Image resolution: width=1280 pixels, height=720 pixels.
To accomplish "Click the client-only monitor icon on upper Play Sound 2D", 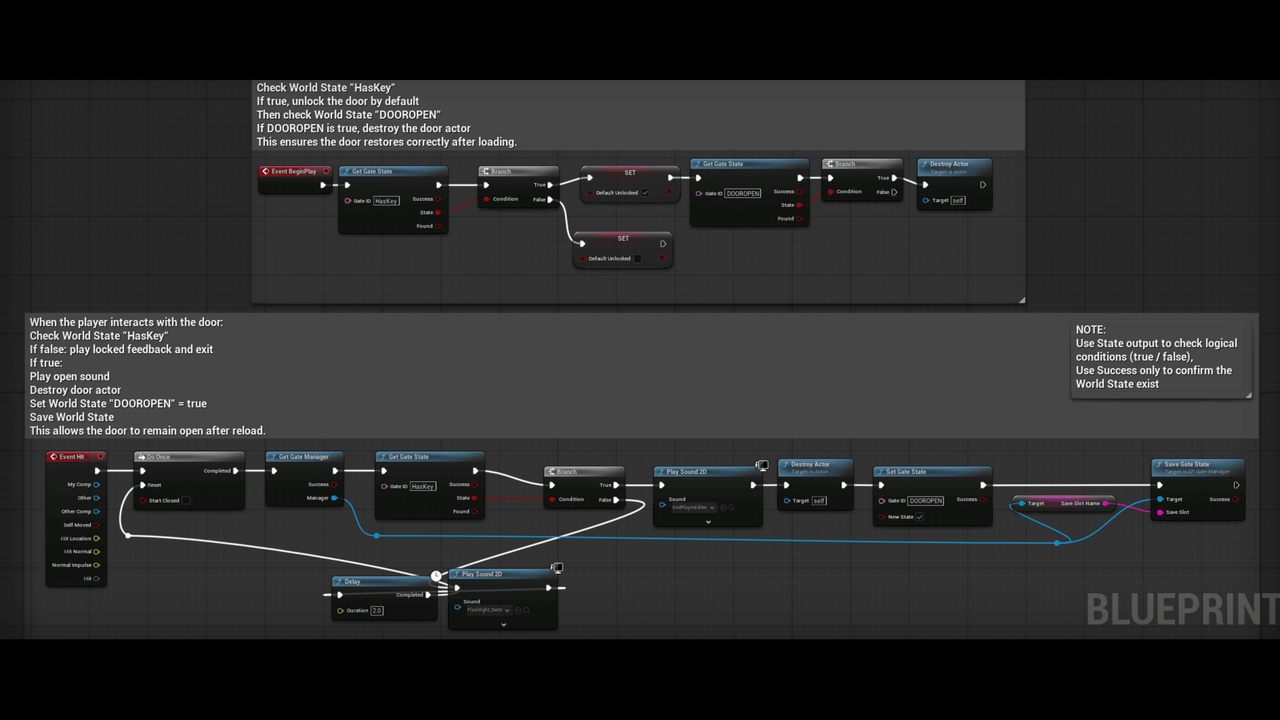I will tap(762, 466).
